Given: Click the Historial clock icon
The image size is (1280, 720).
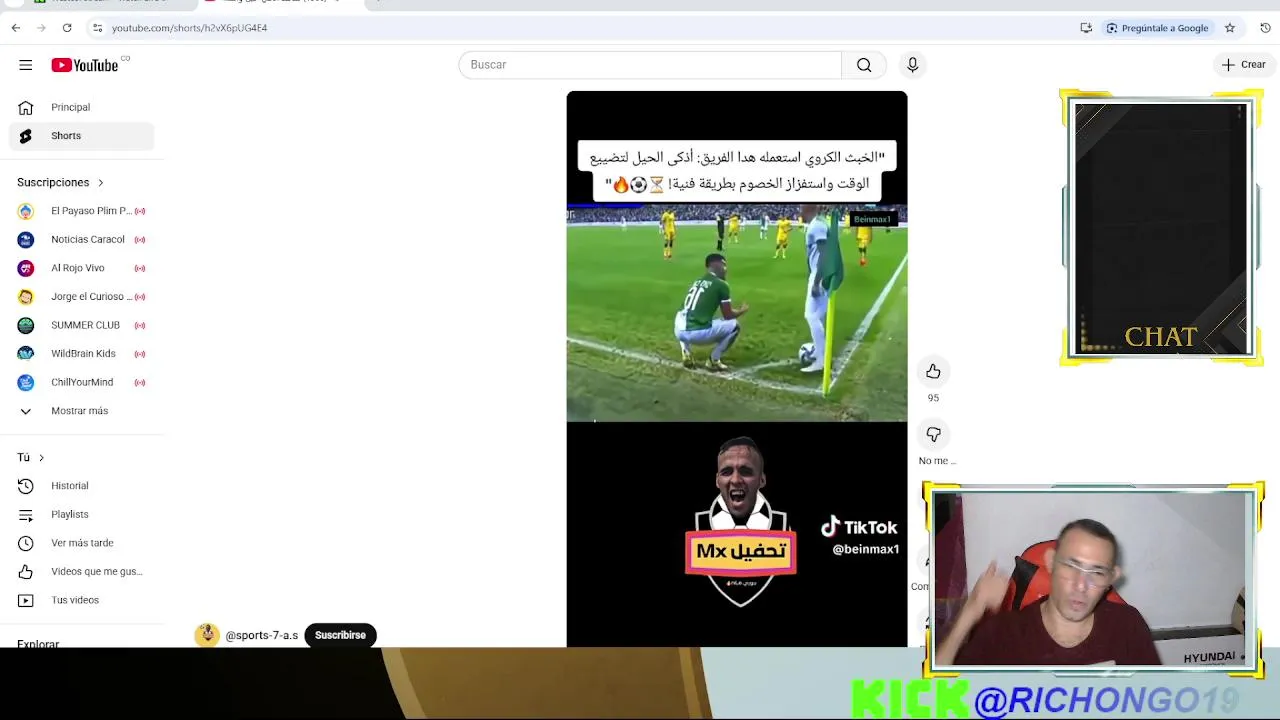Looking at the screenshot, I should click(x=26, y=486).
